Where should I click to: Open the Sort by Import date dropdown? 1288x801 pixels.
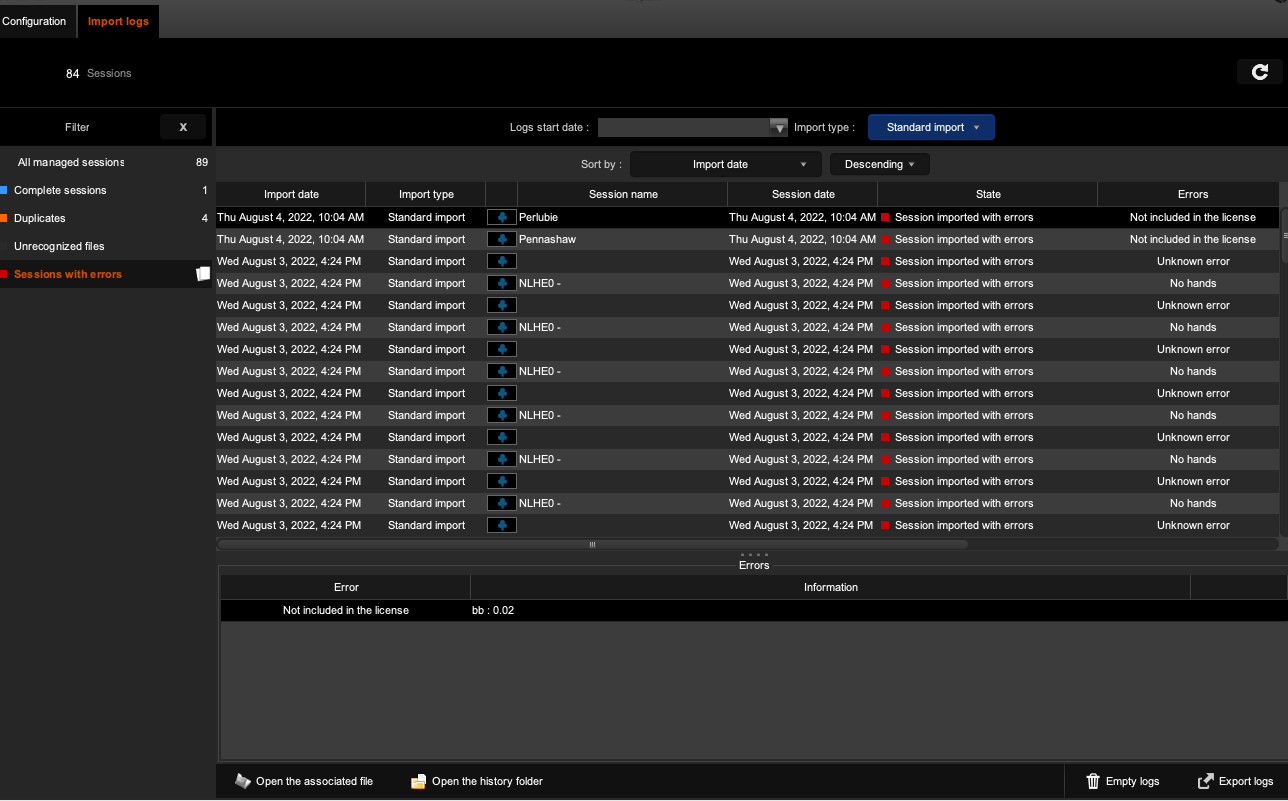726,164
